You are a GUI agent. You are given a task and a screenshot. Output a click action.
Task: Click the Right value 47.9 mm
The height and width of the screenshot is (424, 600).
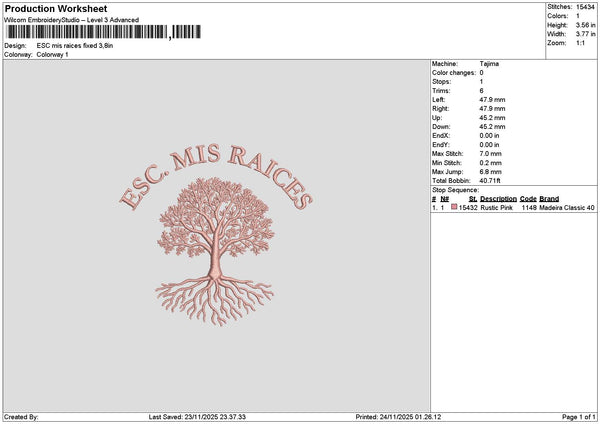tap(492, 109)
